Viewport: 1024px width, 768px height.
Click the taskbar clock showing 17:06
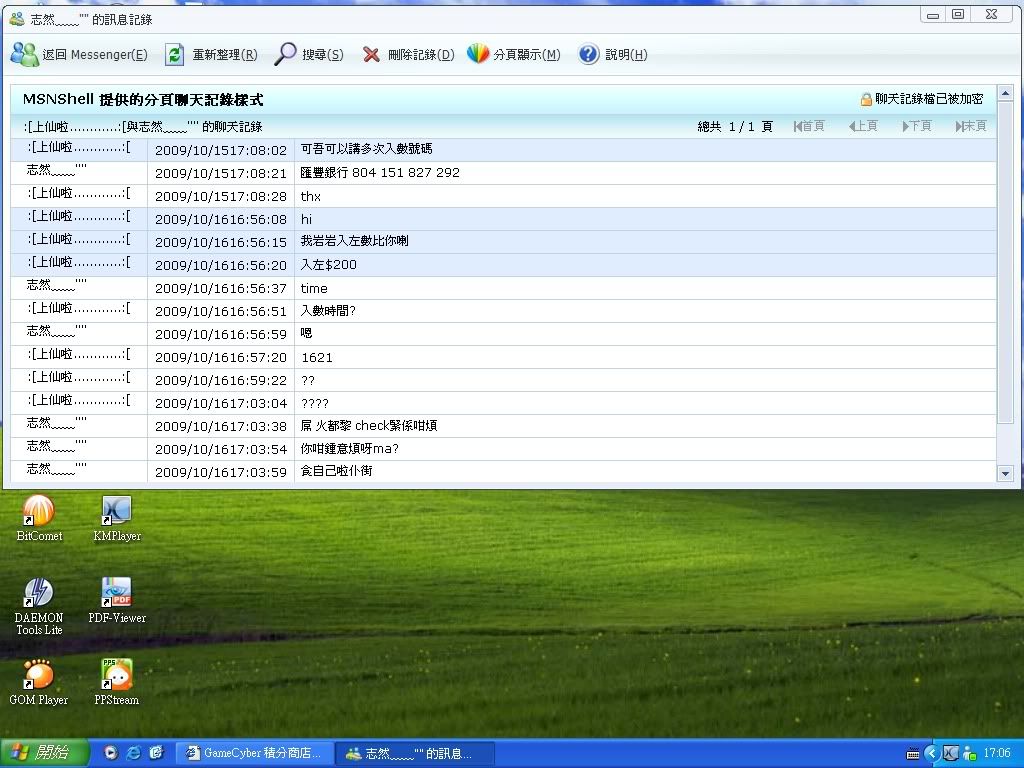(997, 753)
